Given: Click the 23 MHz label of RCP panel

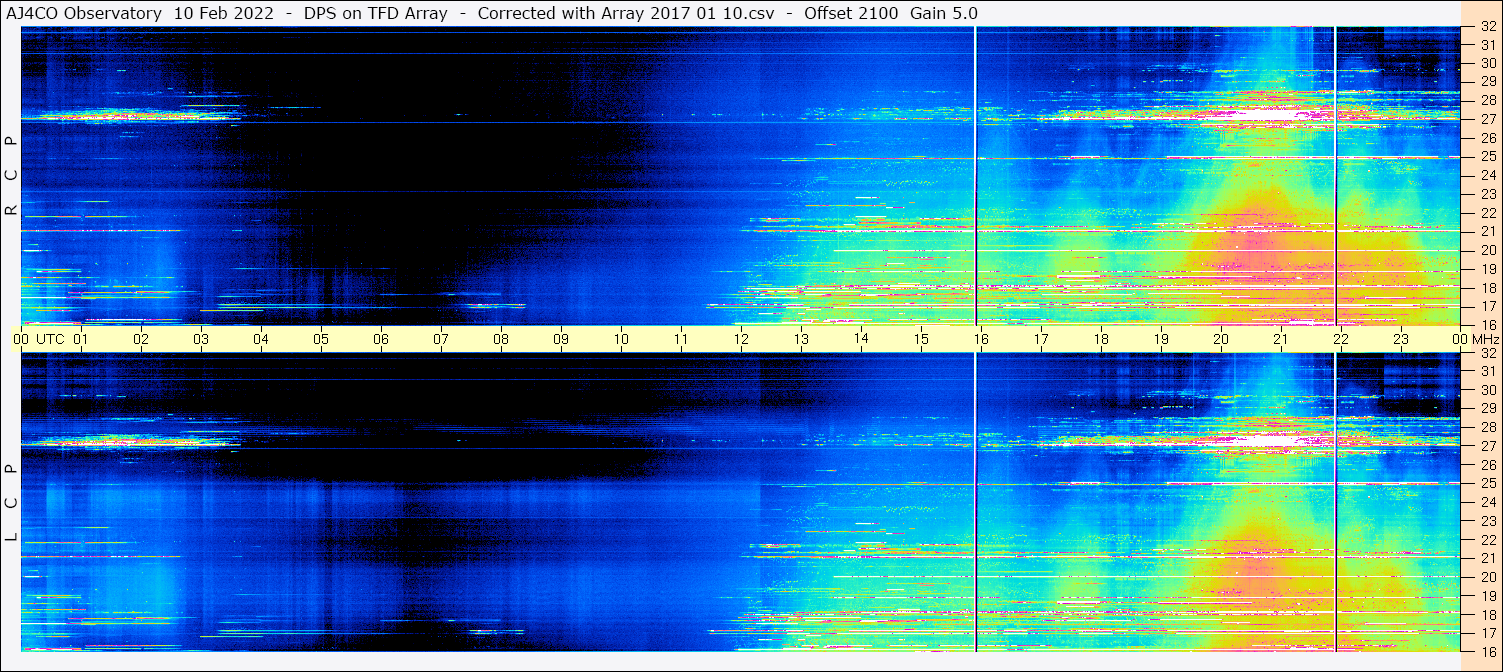Looking at the screenshot, I should (x=1487, y=194).
